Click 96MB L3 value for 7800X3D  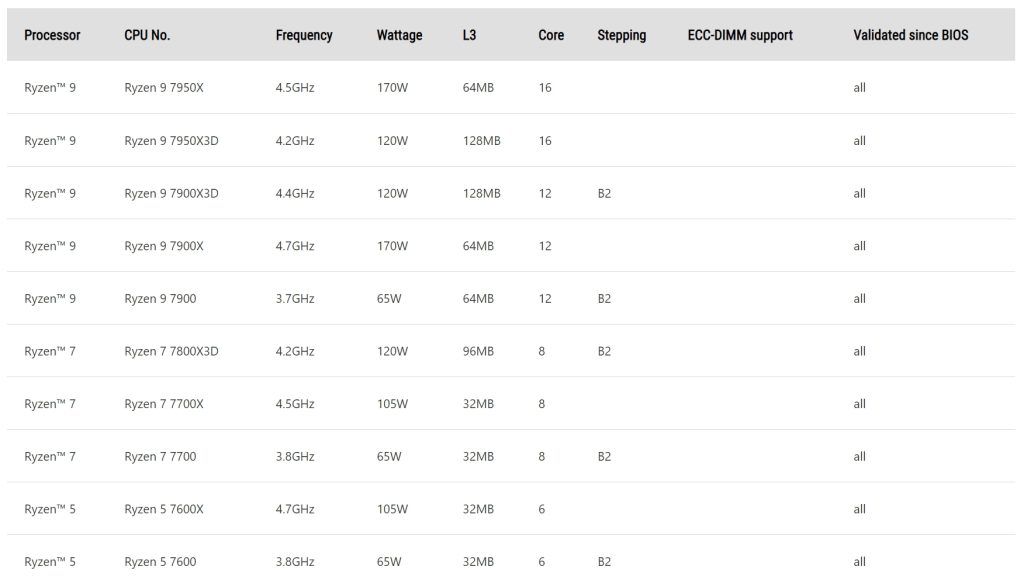pyautogui.click(x=478, y=351)
